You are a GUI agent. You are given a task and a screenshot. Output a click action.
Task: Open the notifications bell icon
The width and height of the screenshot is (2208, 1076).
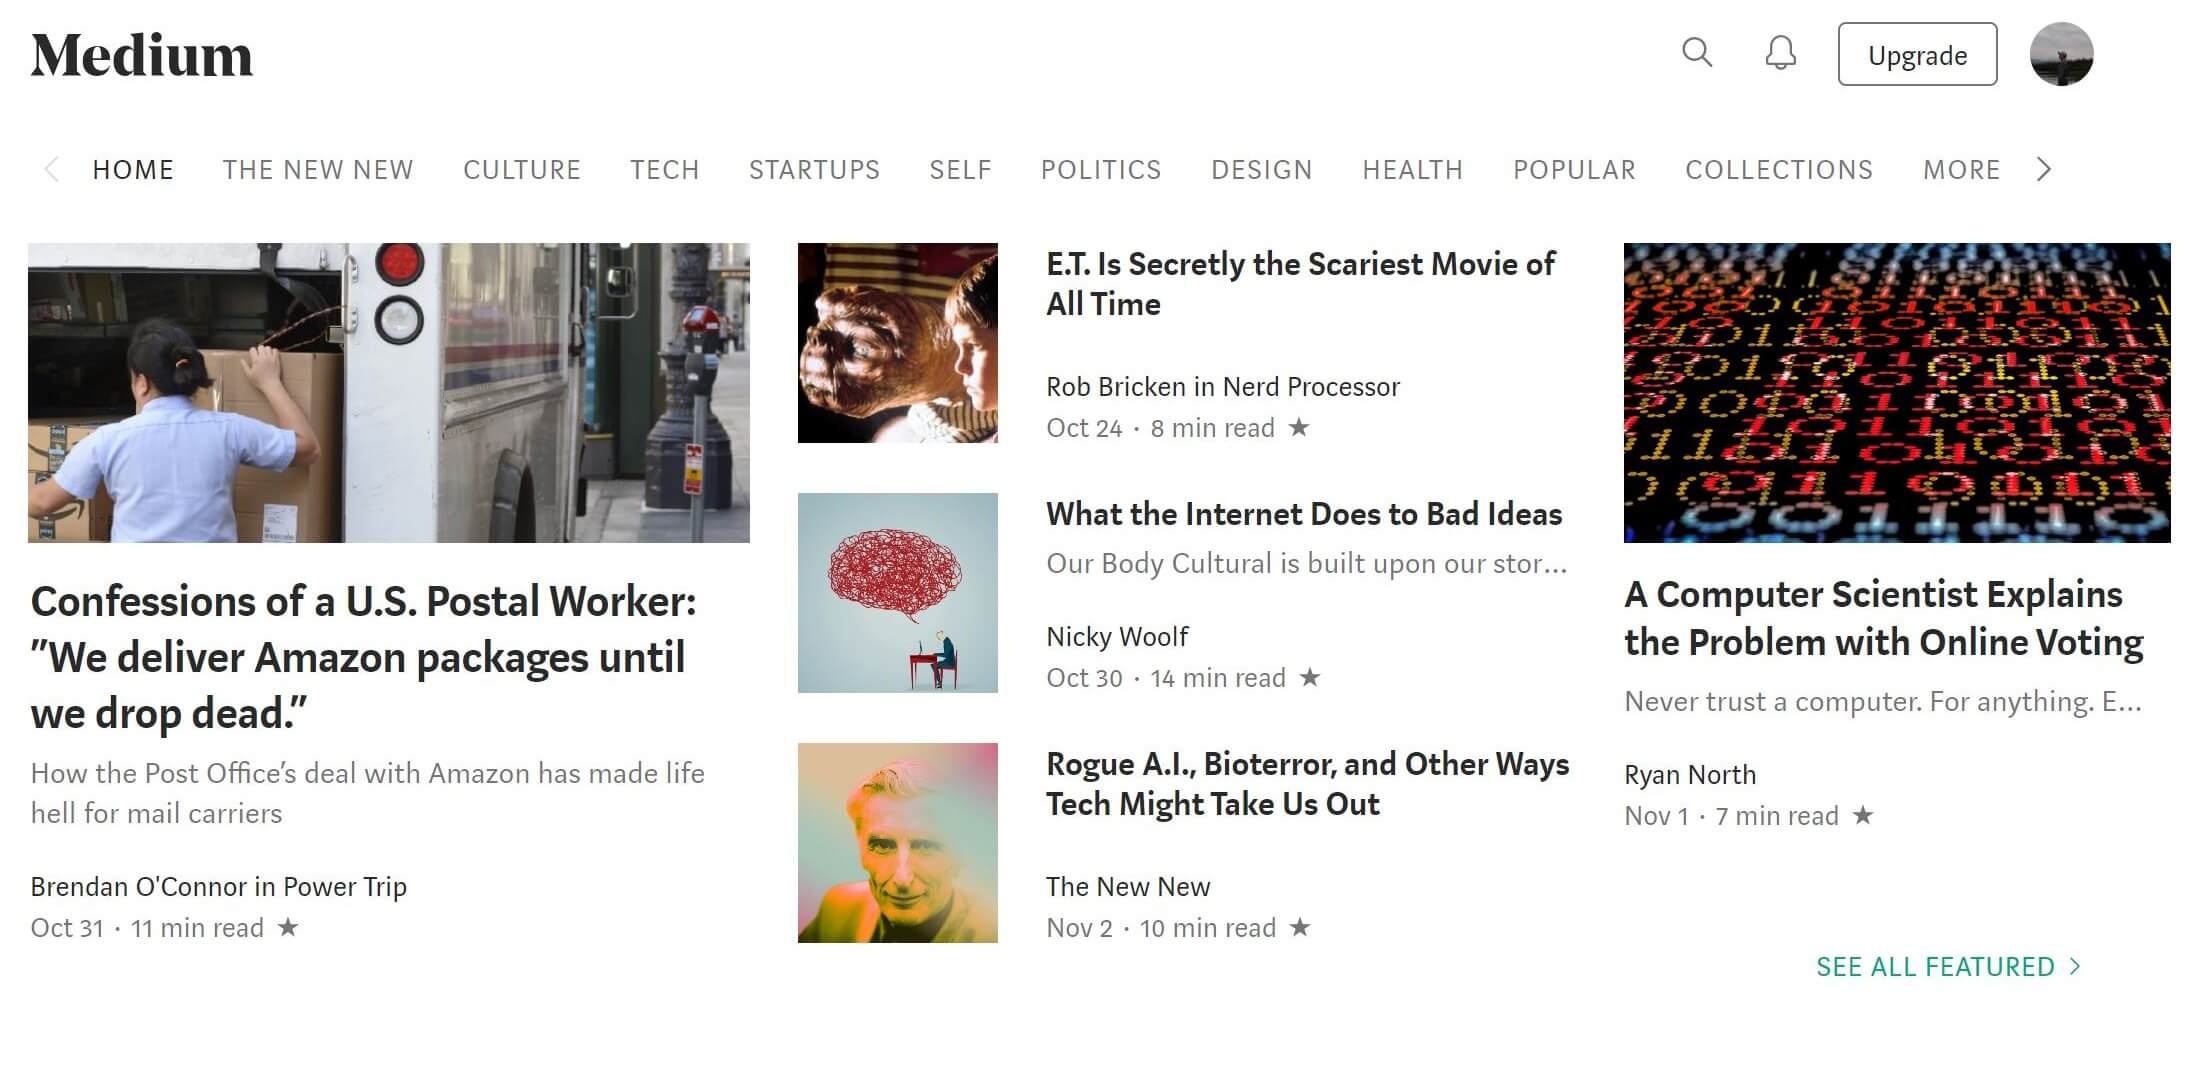1780,53
